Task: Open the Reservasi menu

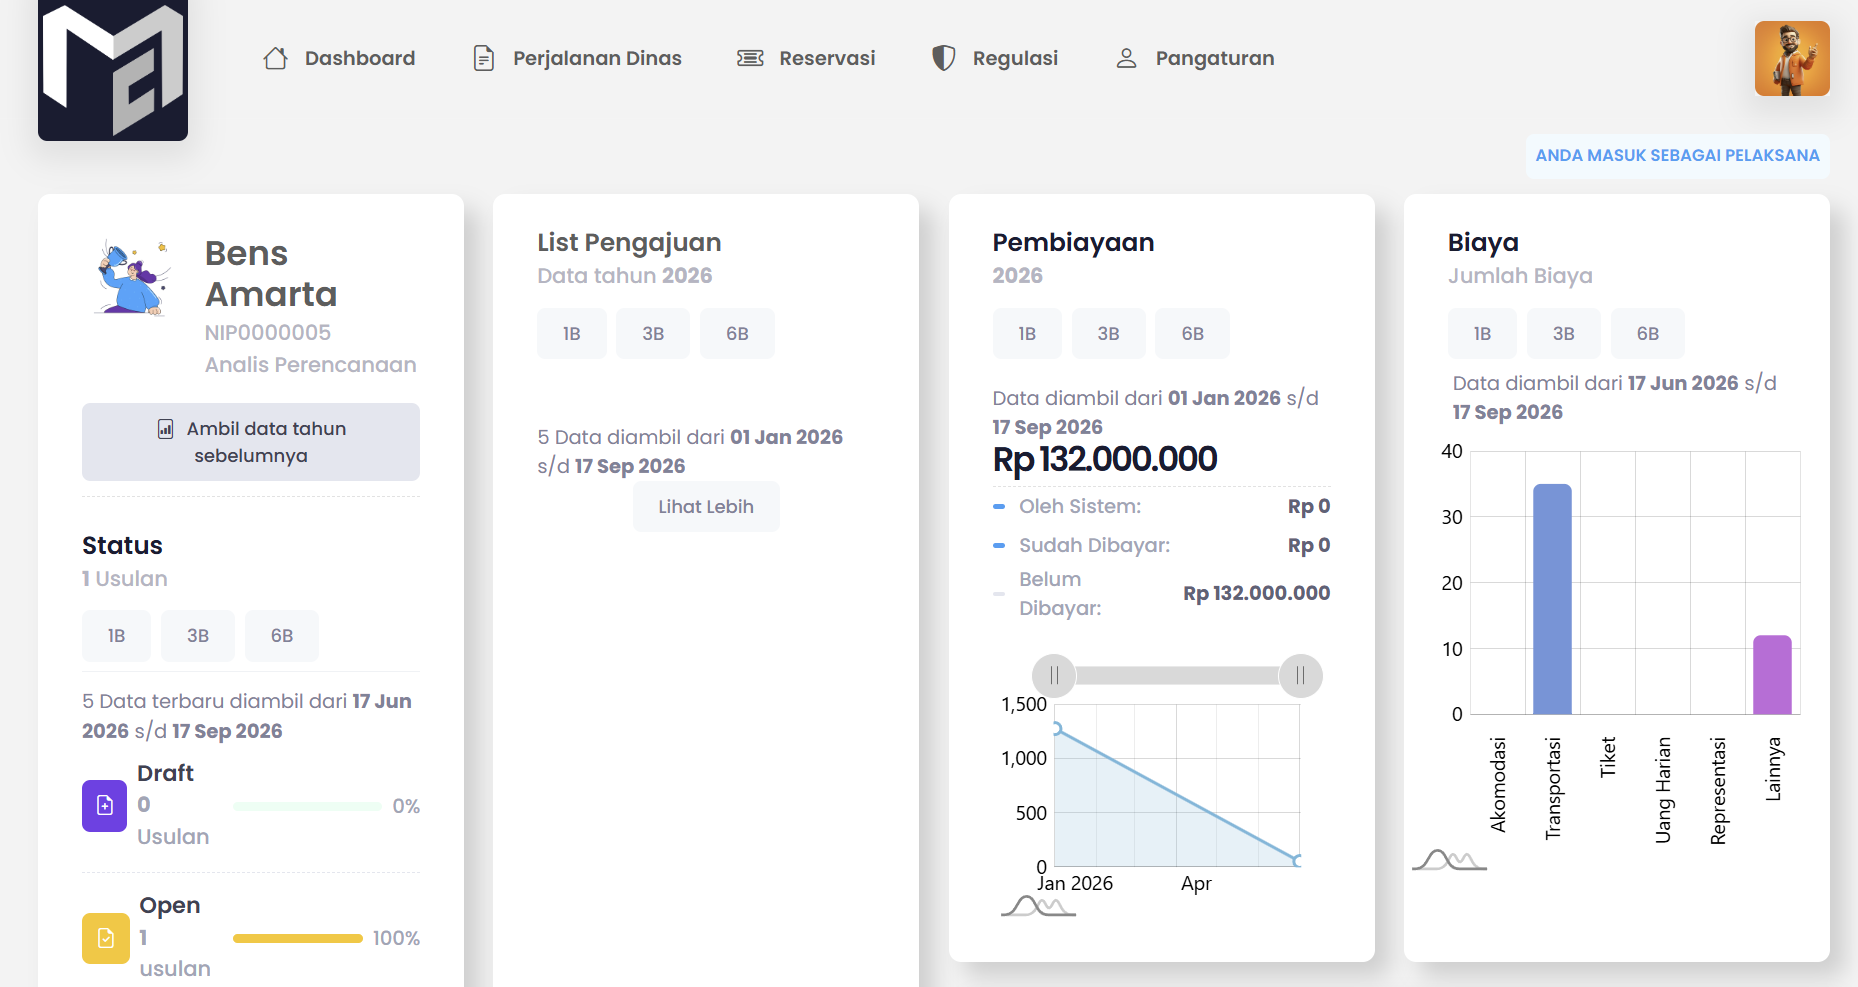Action: click(806, 58)
